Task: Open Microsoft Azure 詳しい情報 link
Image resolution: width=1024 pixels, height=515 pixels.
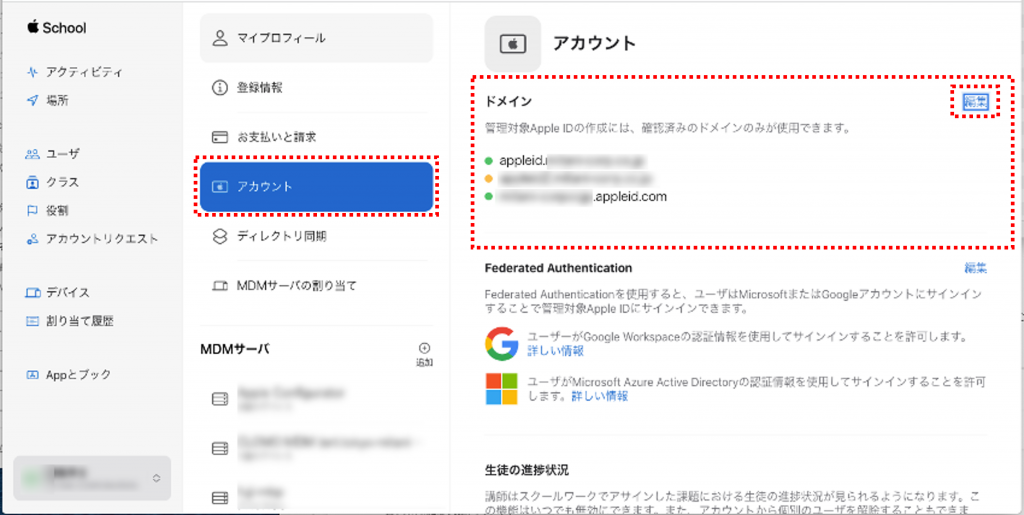Action: pyautogui.click(x=600, y=396)
